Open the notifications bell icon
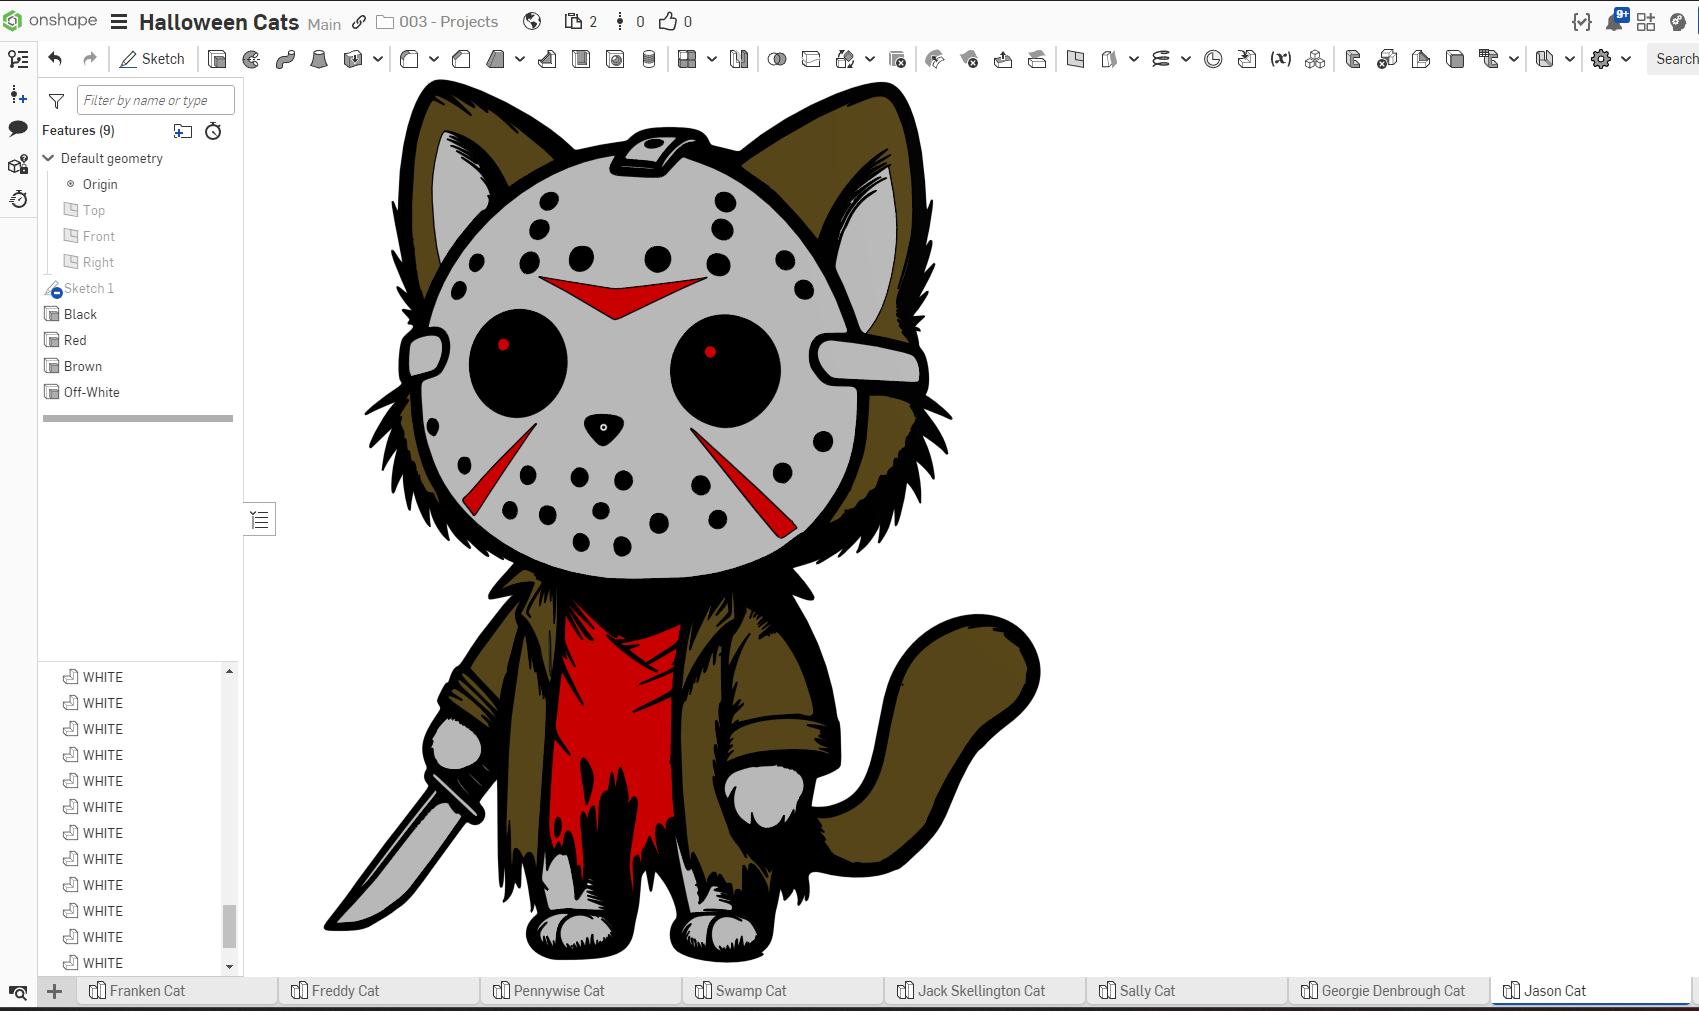 tap(1615, 21)
